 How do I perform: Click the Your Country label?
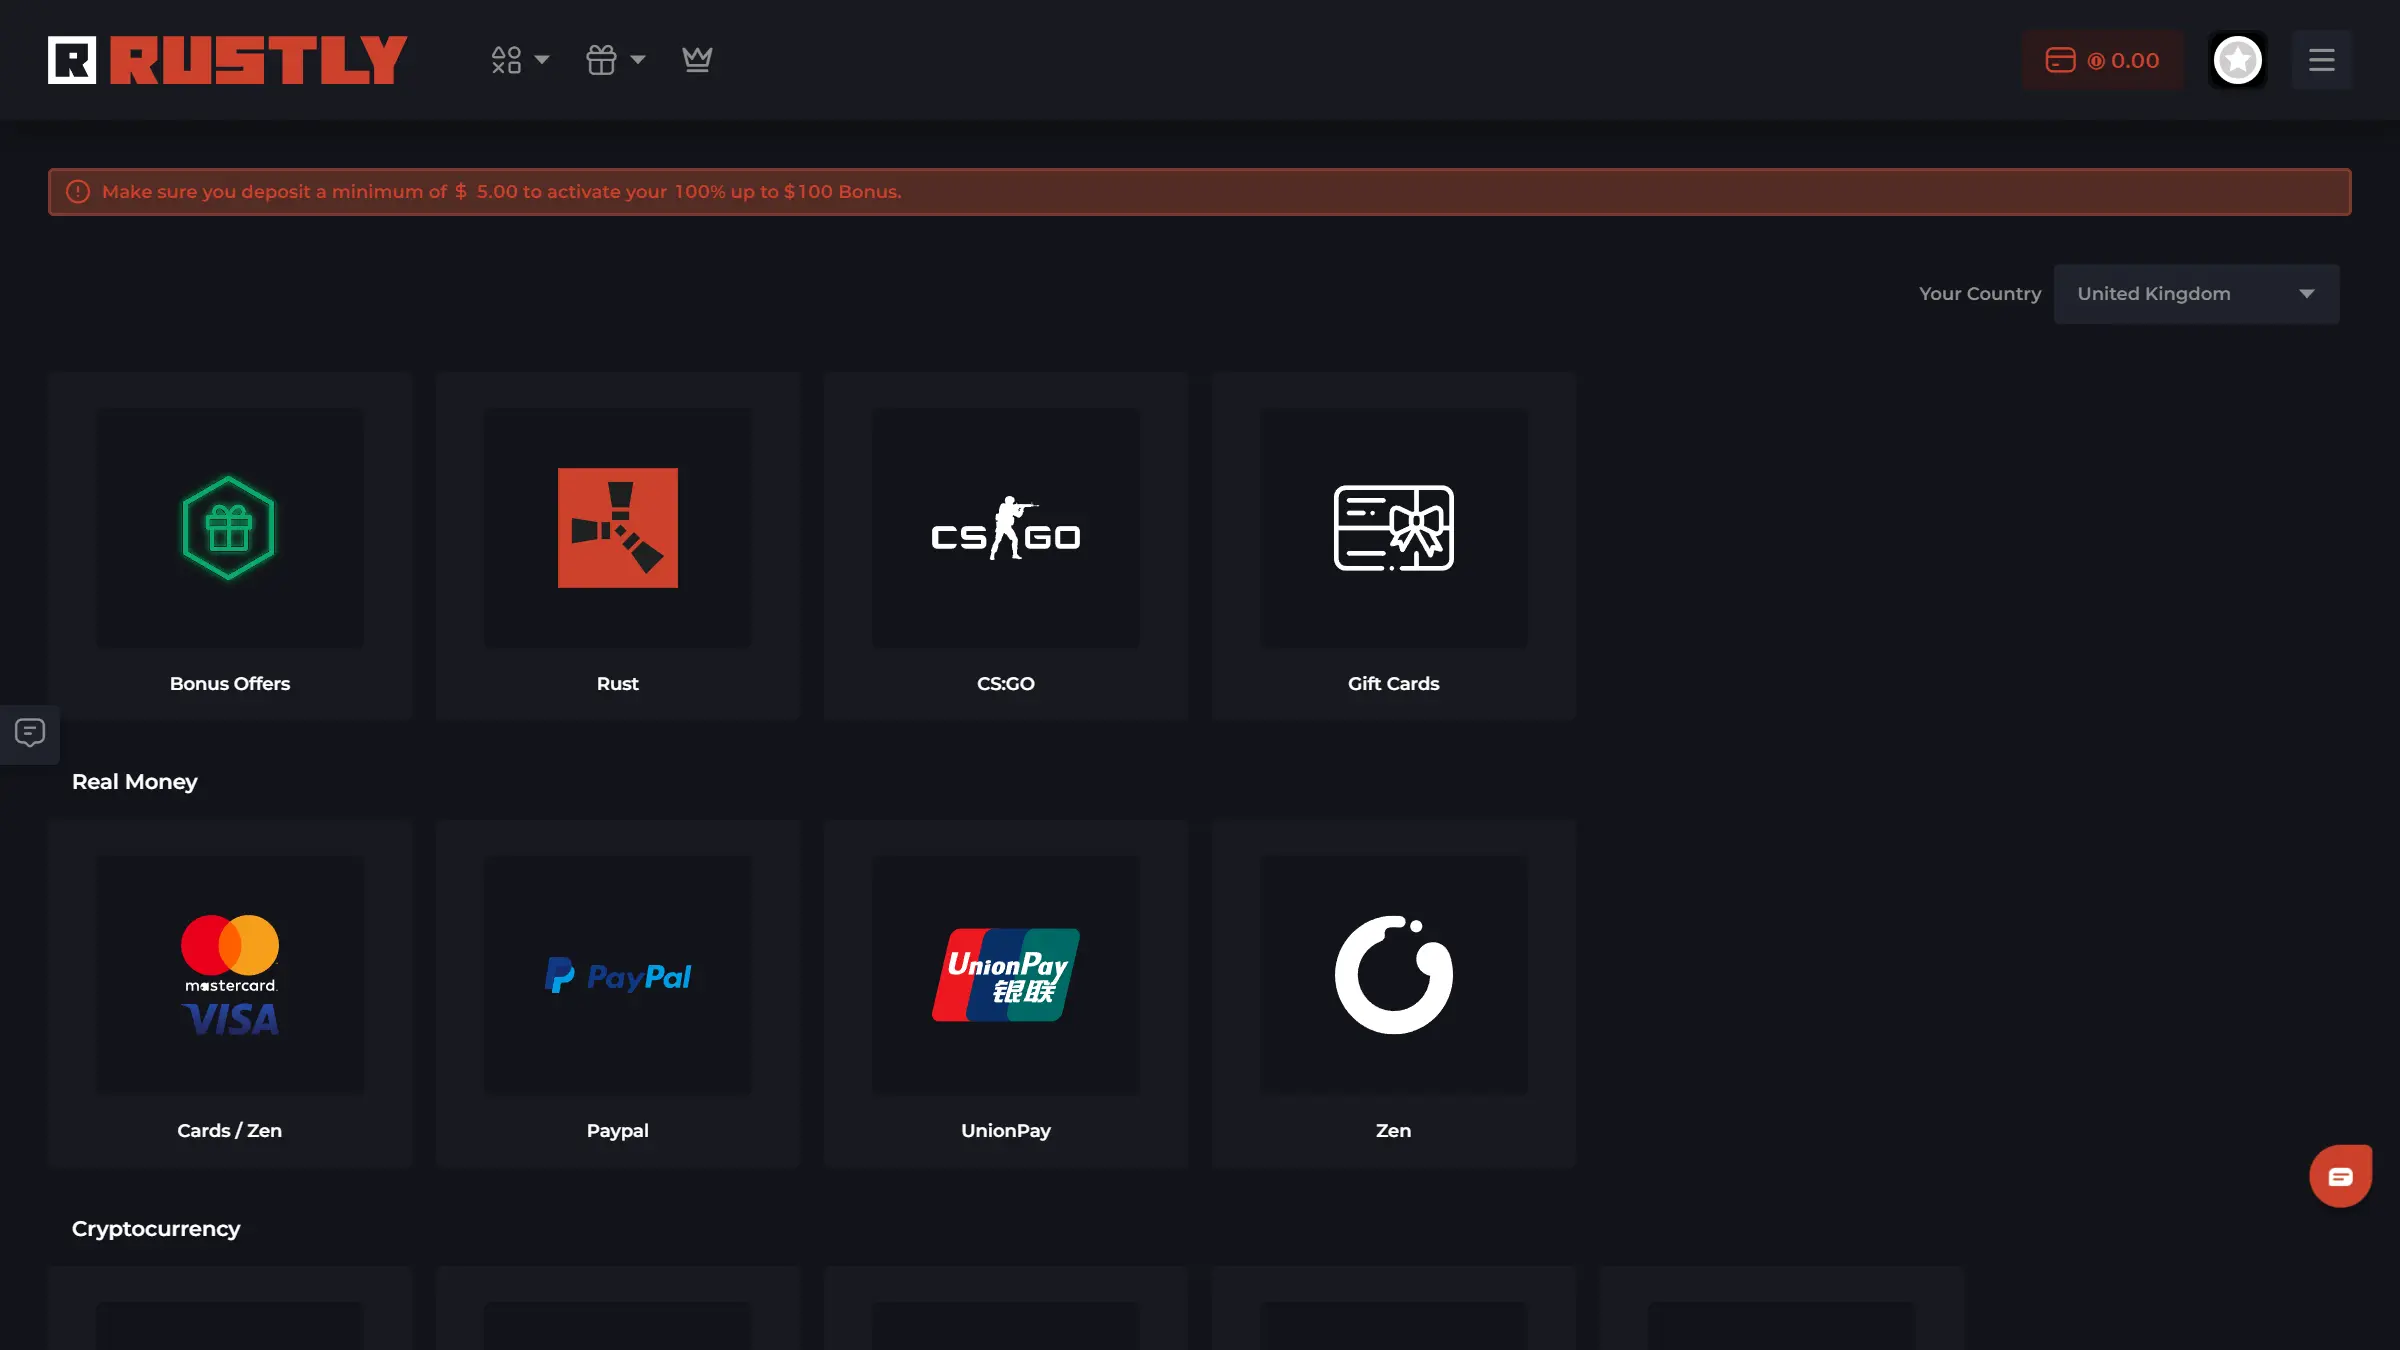[x=1979, y=294]
